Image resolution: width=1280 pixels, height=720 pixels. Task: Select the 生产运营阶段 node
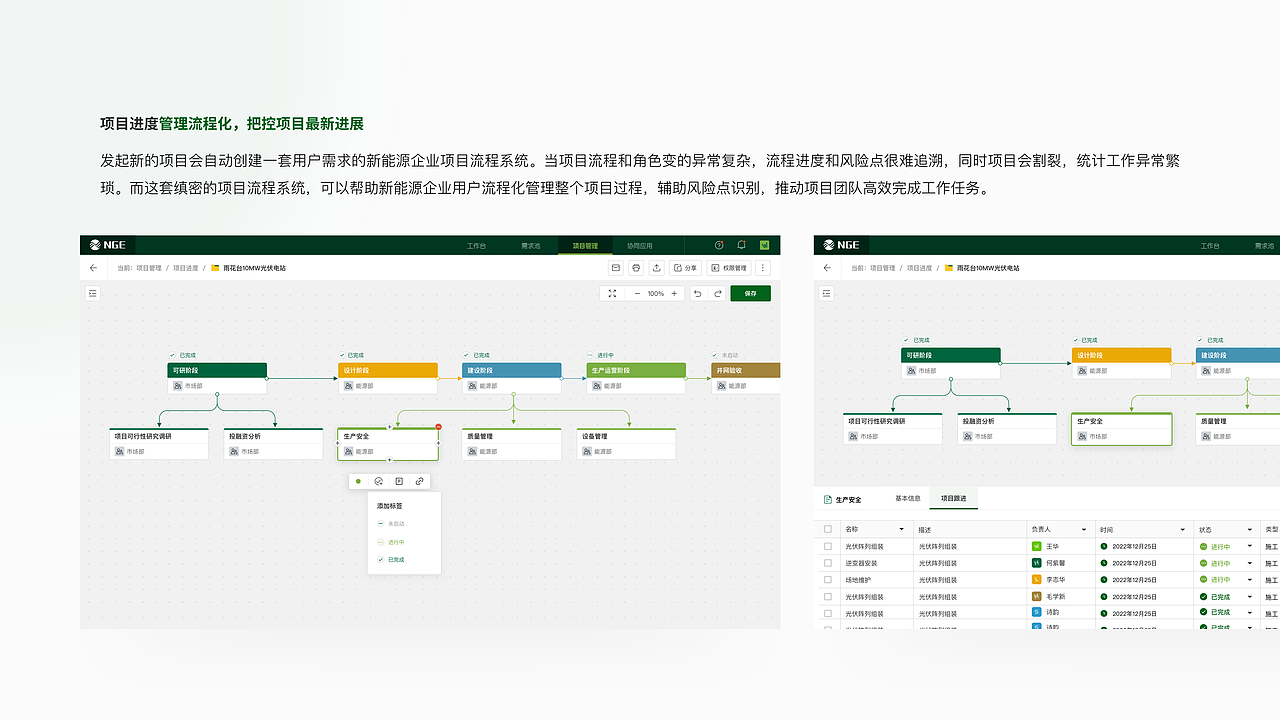pyautogui.click(x=636, y=378)
